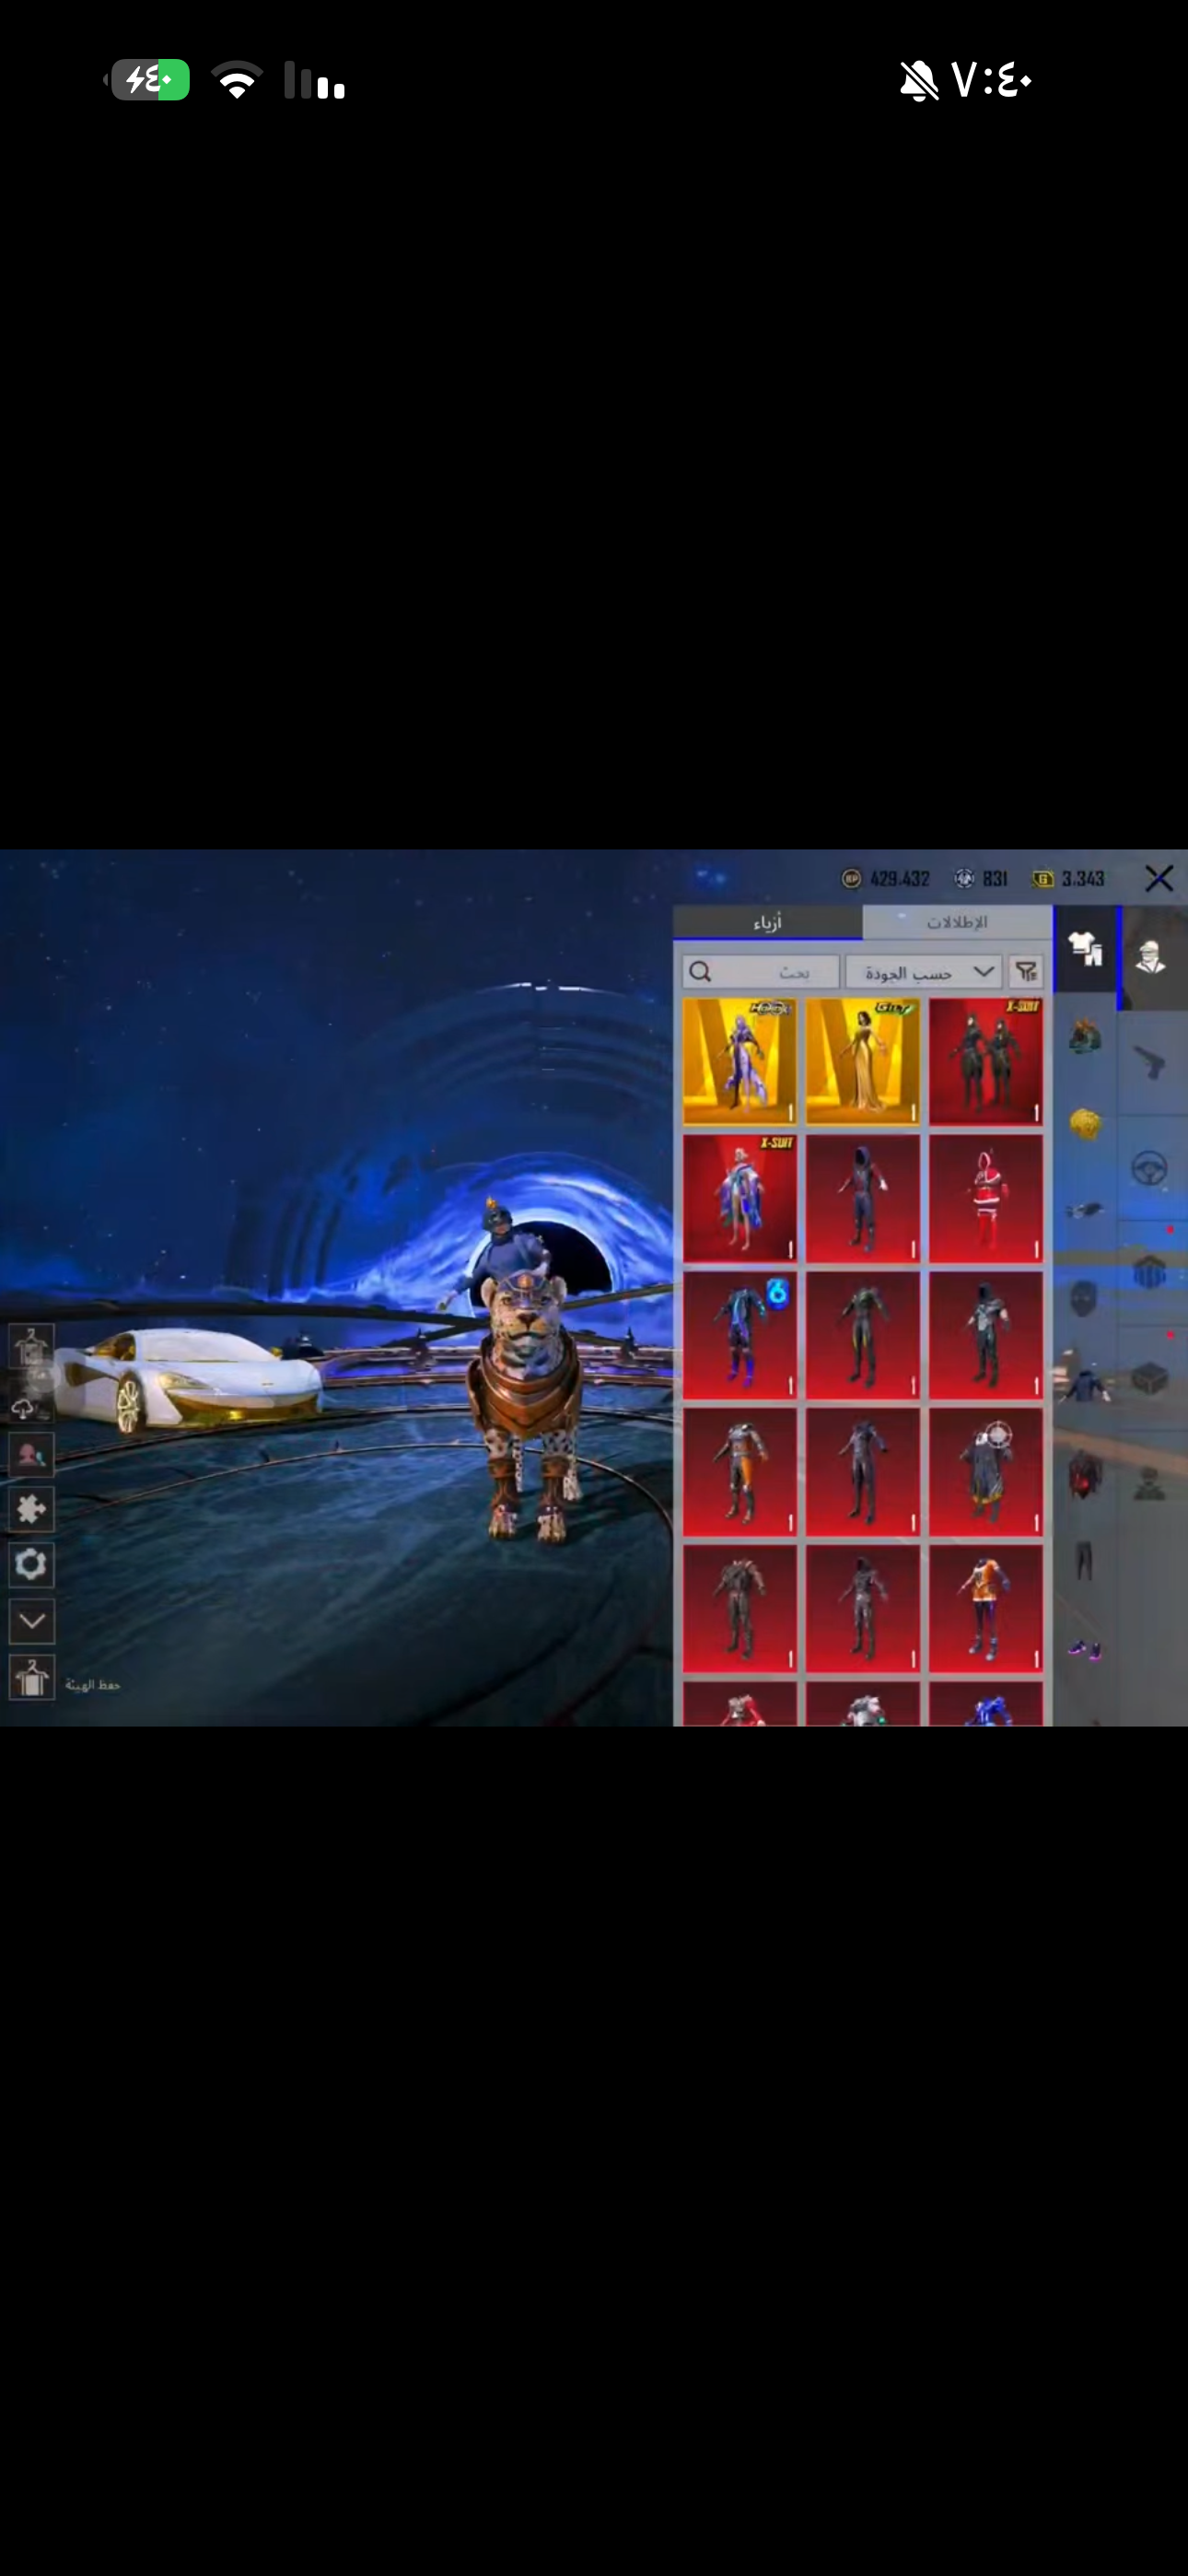Pick the orange basketball jersey outfit
The image size is (1188, 2576).
pos(986,1609)
